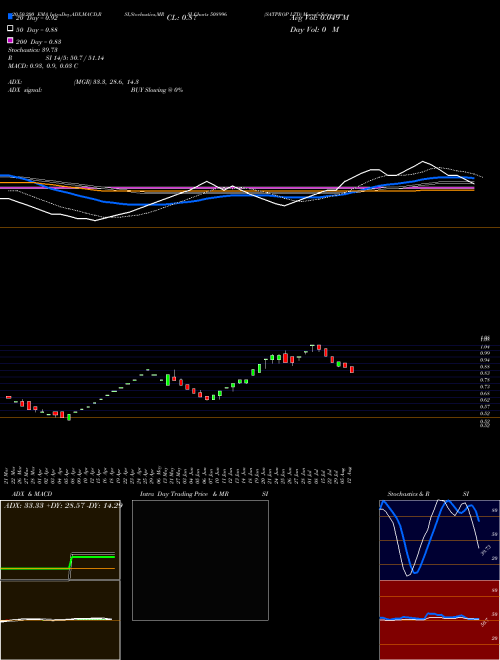Click the 0.94 price axis label
This screenshot has height=660, width=500.
point(484,360)
